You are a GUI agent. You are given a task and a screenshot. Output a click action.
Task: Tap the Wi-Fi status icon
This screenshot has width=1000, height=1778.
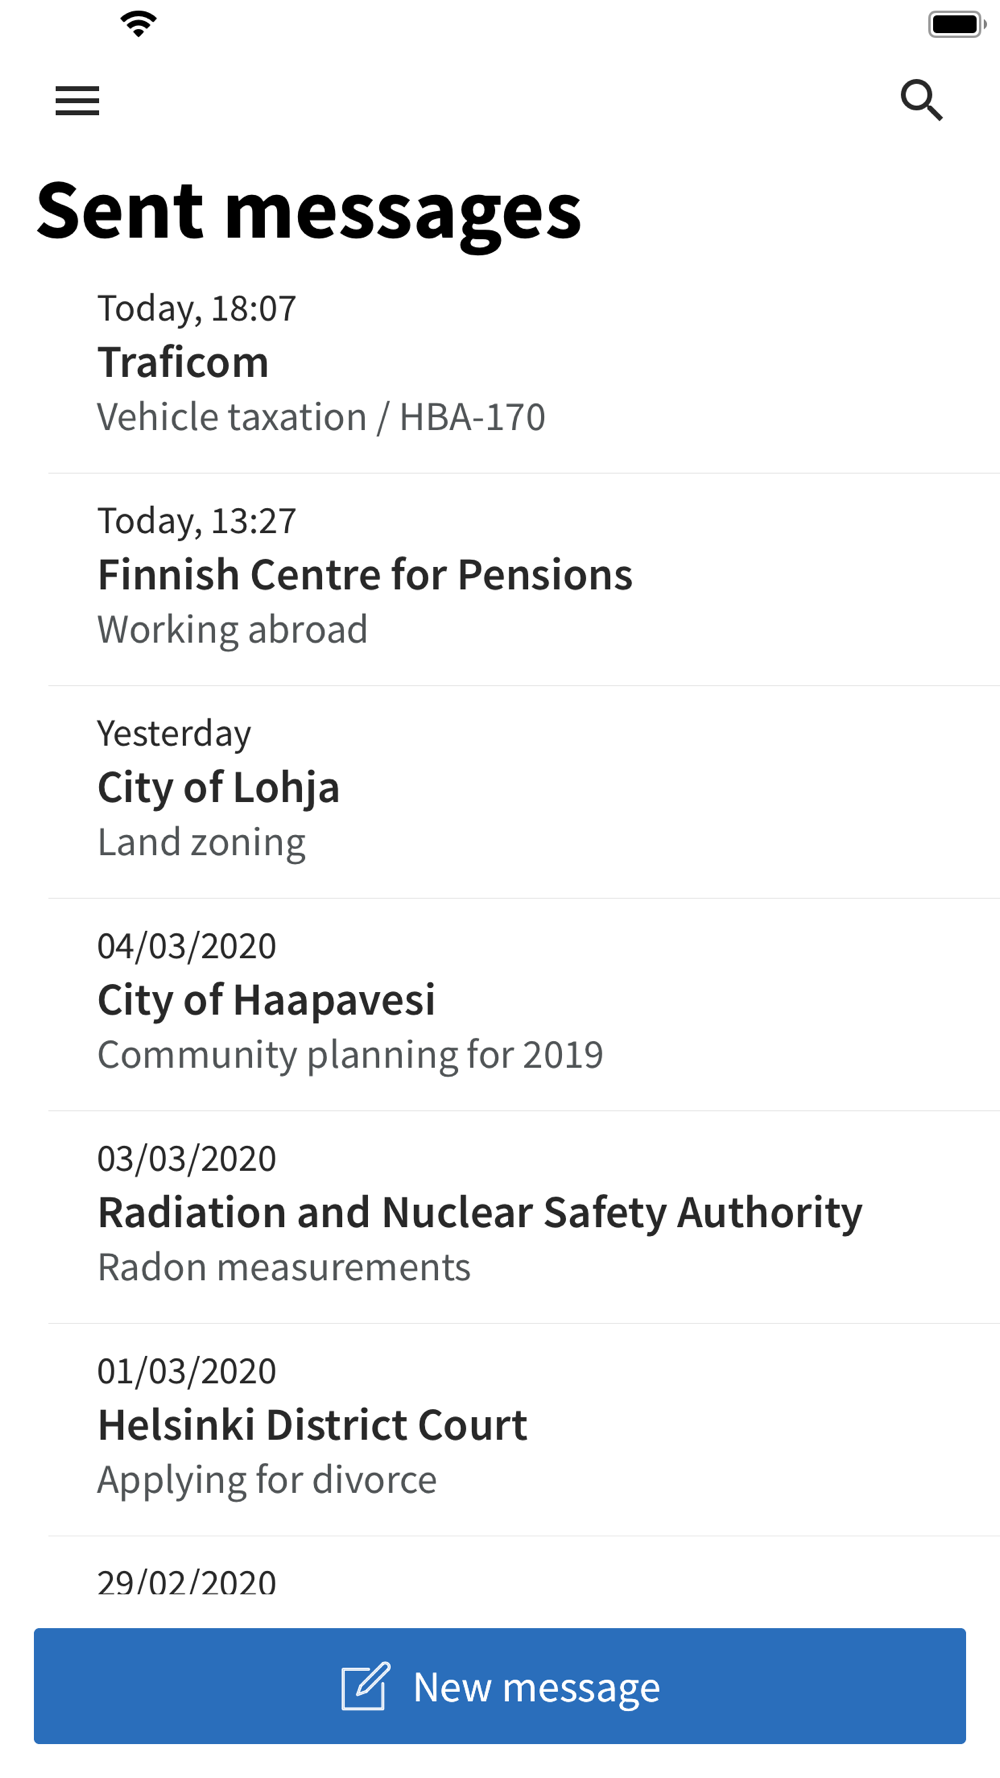138,23
